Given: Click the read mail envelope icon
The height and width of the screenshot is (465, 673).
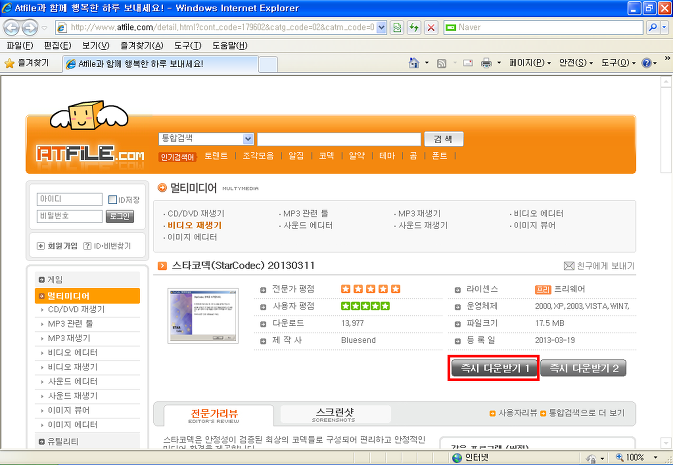Looking at the screenshot, I should 468,63.
